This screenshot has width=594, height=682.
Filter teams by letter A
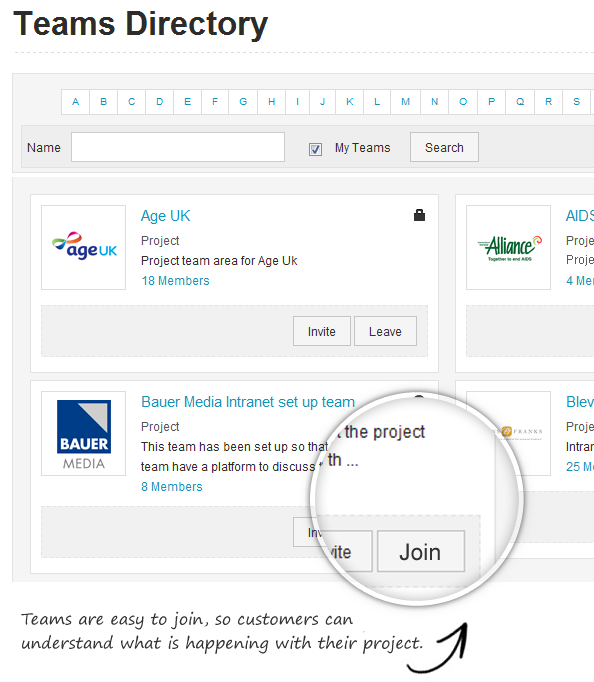tap(76, 102)
